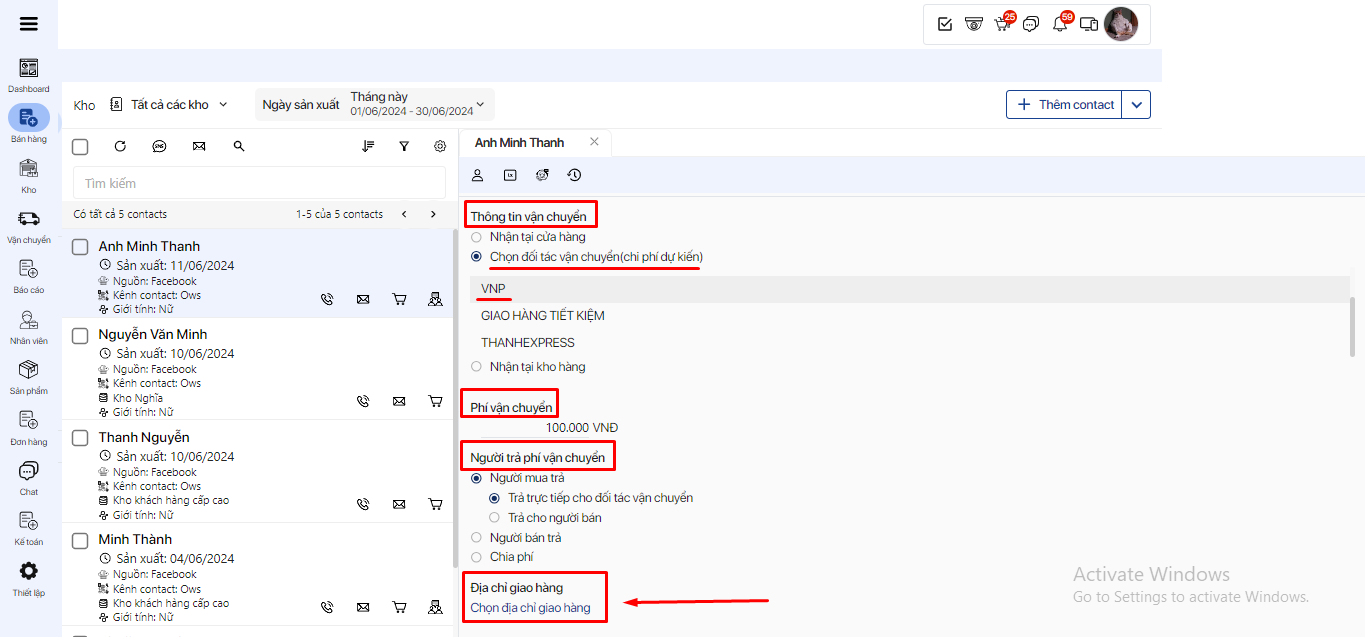Open the shopping cart in top bar
Image resolution: width=1365 pixels, height=637 pixels.
tap(1002, 24)
